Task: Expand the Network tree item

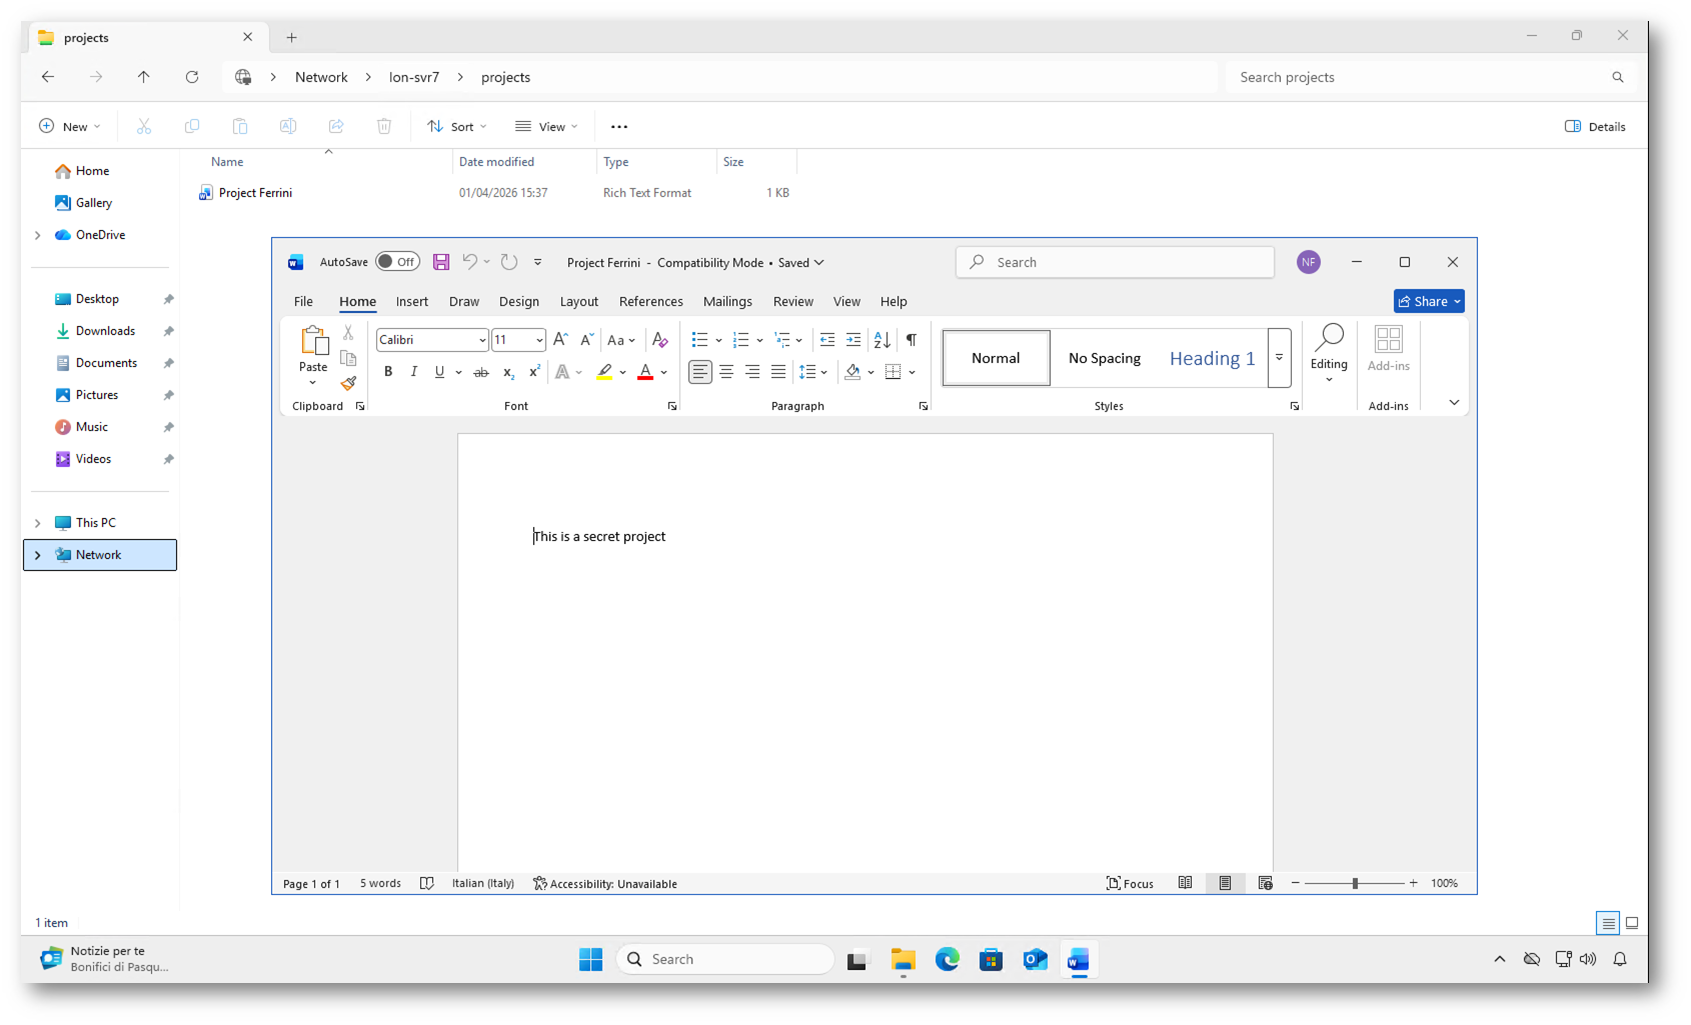Action: tap(38, 555)
